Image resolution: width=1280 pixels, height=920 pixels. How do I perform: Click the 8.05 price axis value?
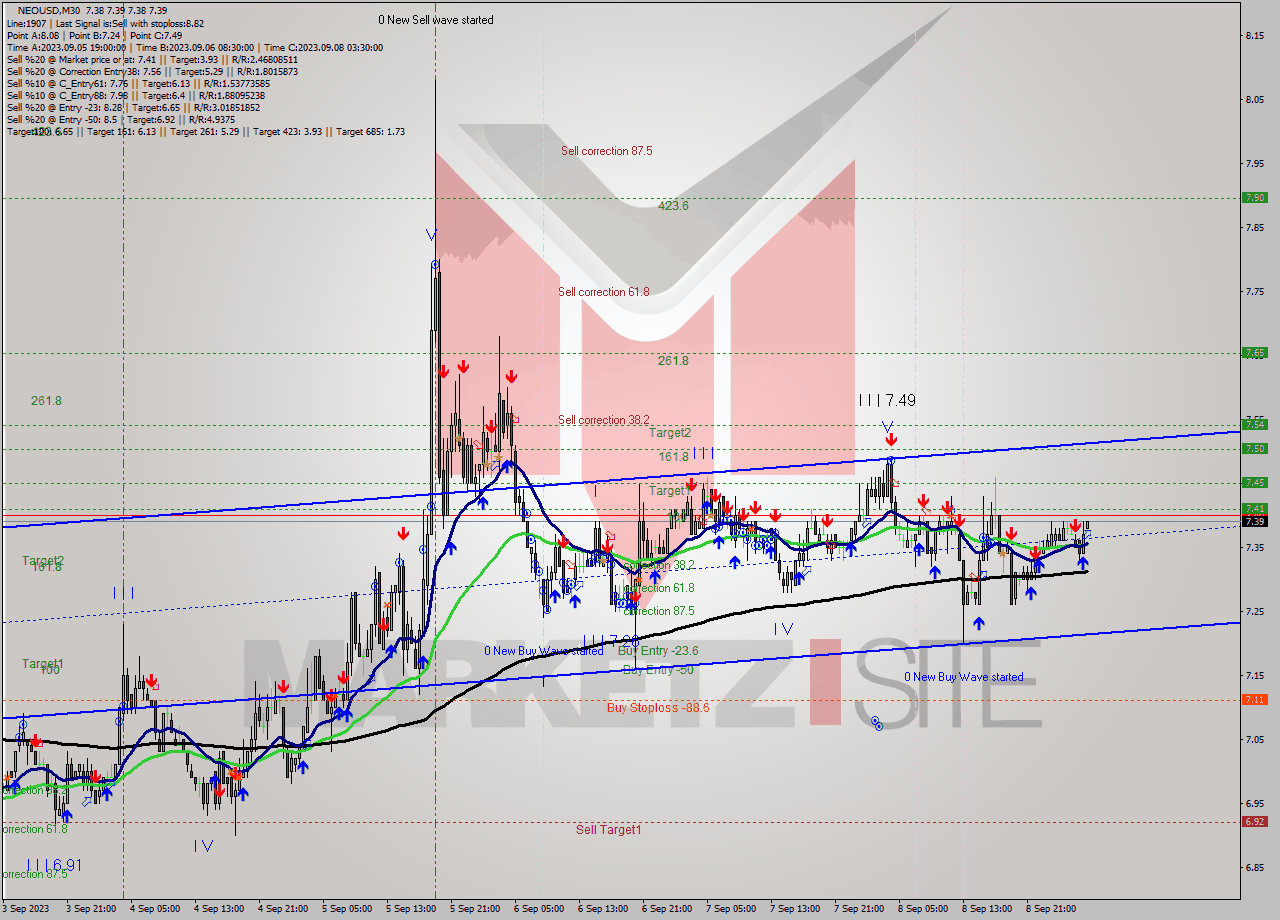[1257, 100]
